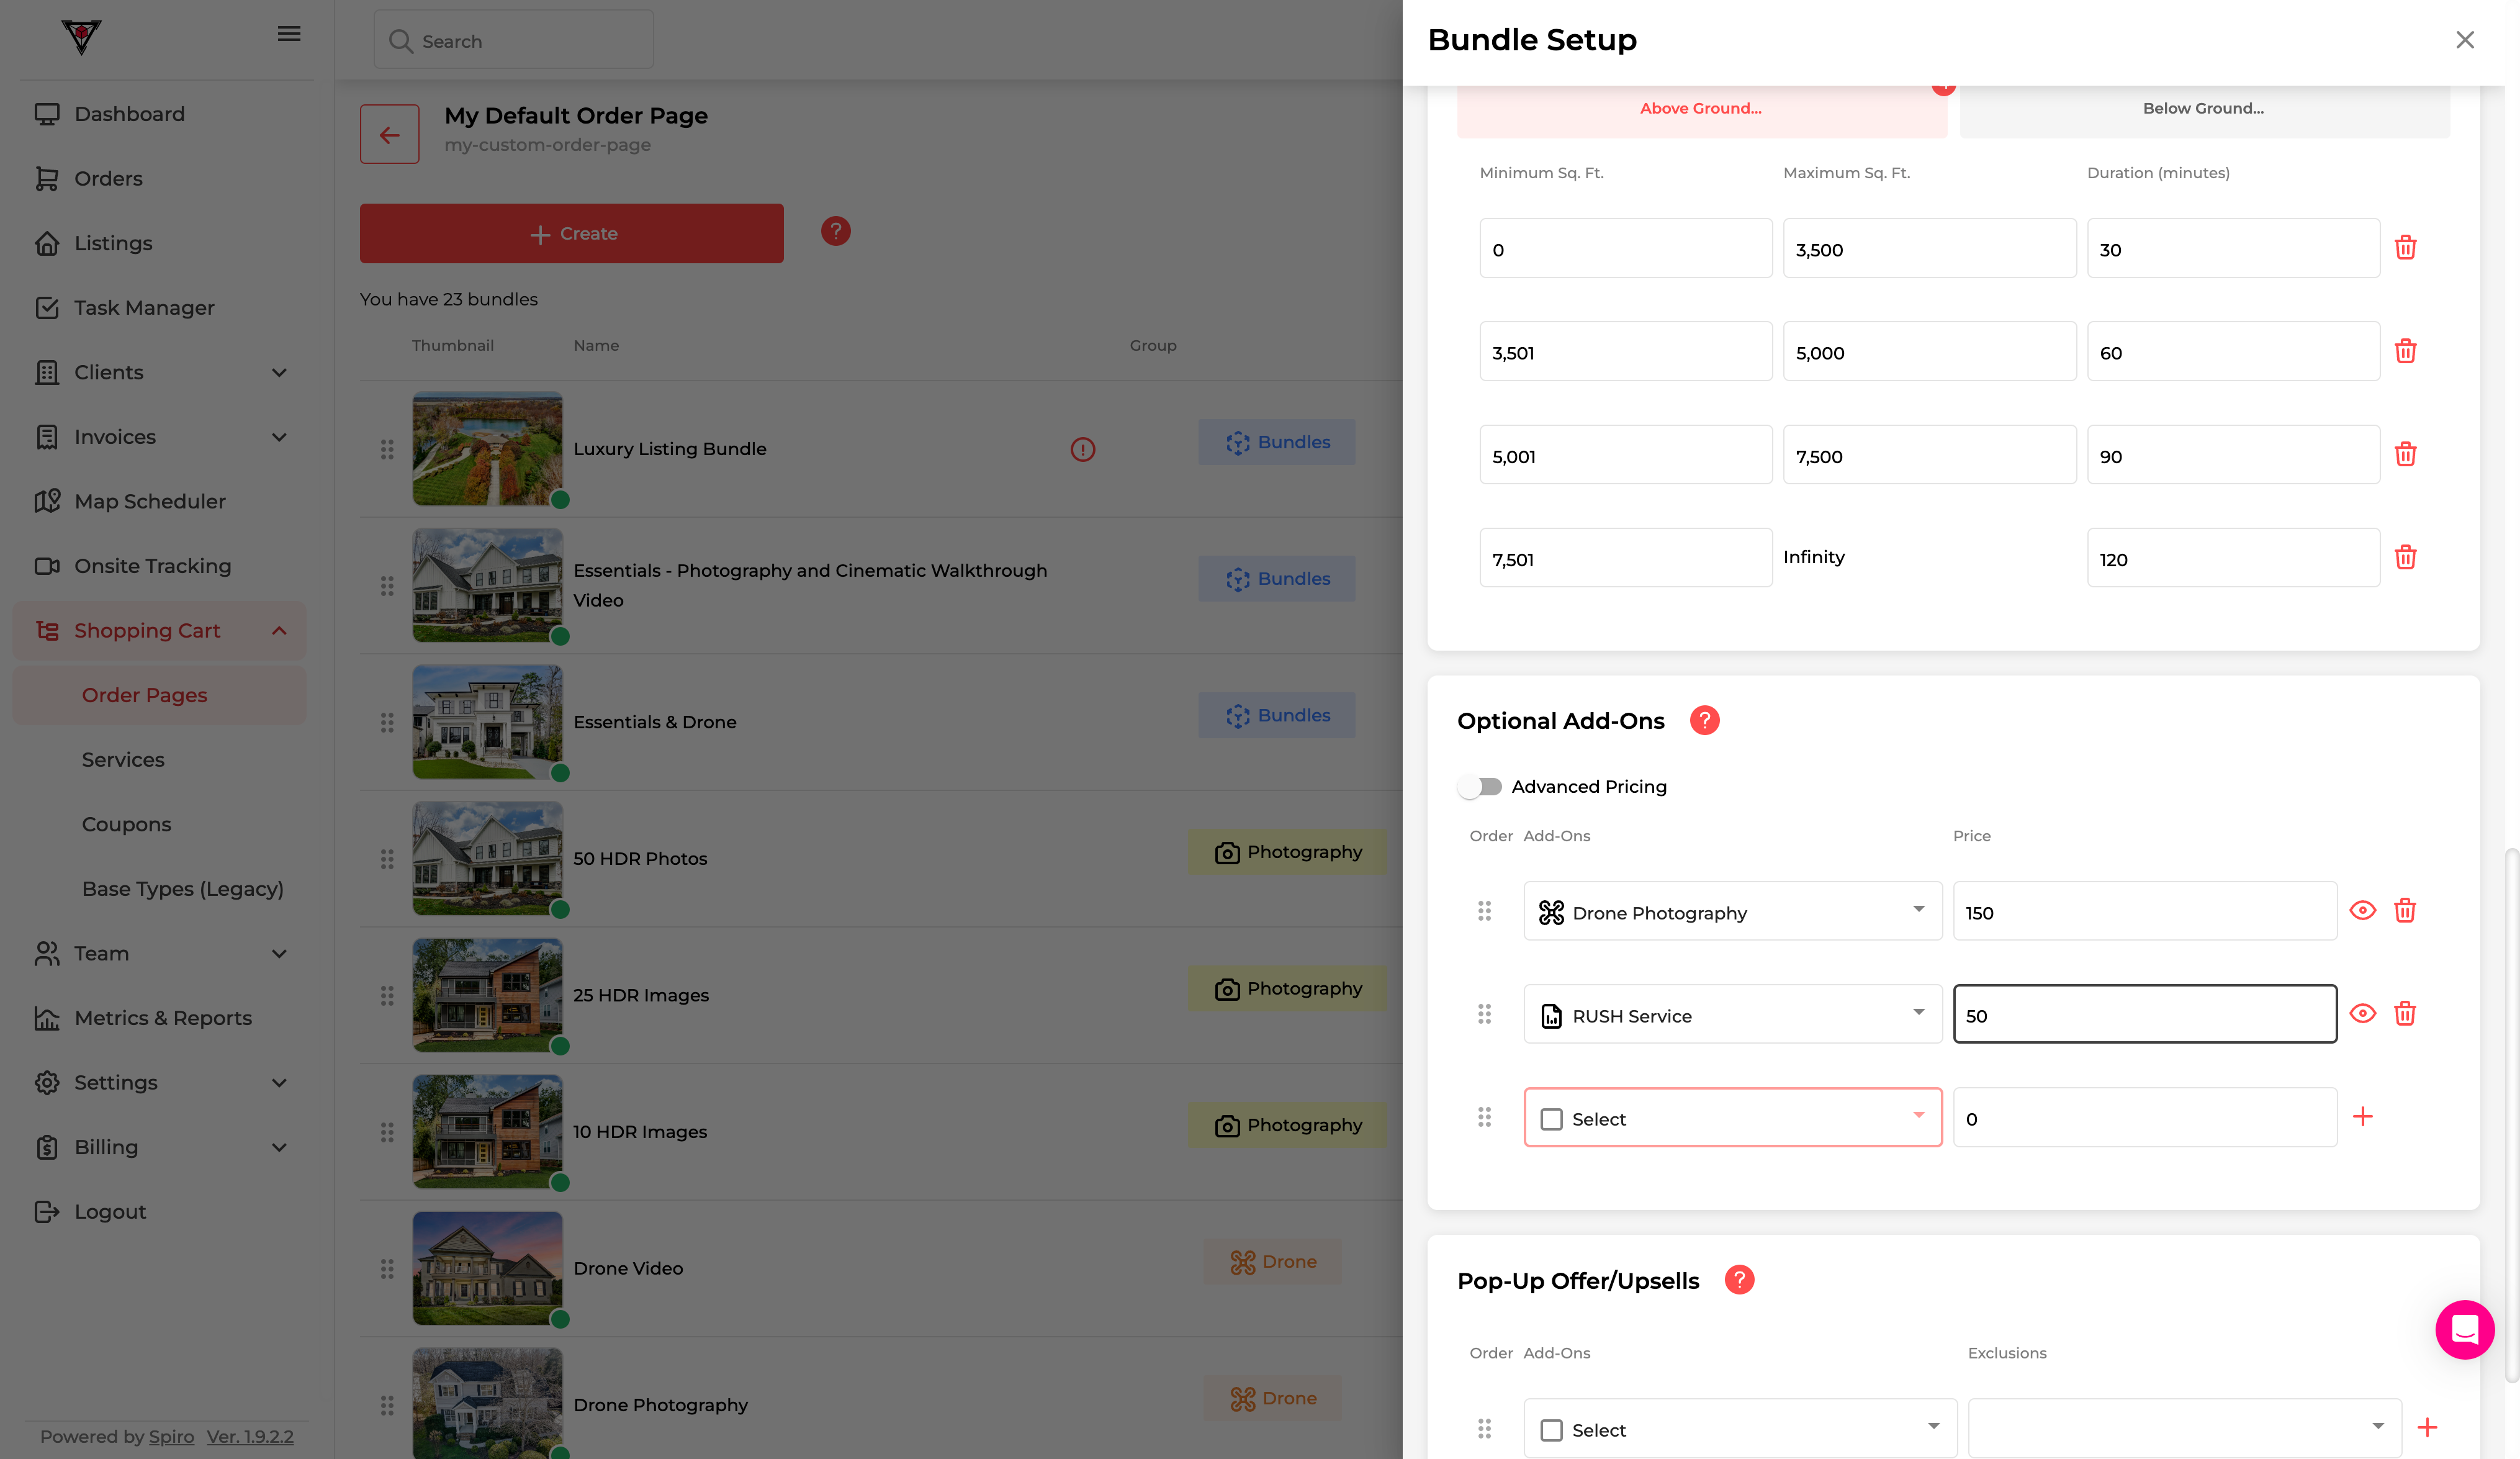The image size is (2520, 1459).
Task: Open the empty Select add-on dropdown
Action: pyautogui.click(x=1732, y=1117)
